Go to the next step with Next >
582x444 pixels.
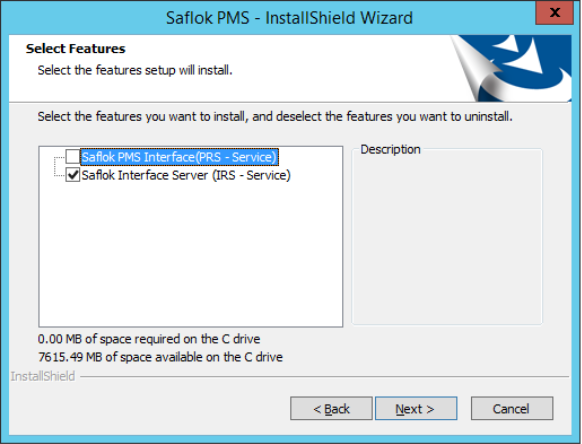pyautogui.click(x=416, y=408)
